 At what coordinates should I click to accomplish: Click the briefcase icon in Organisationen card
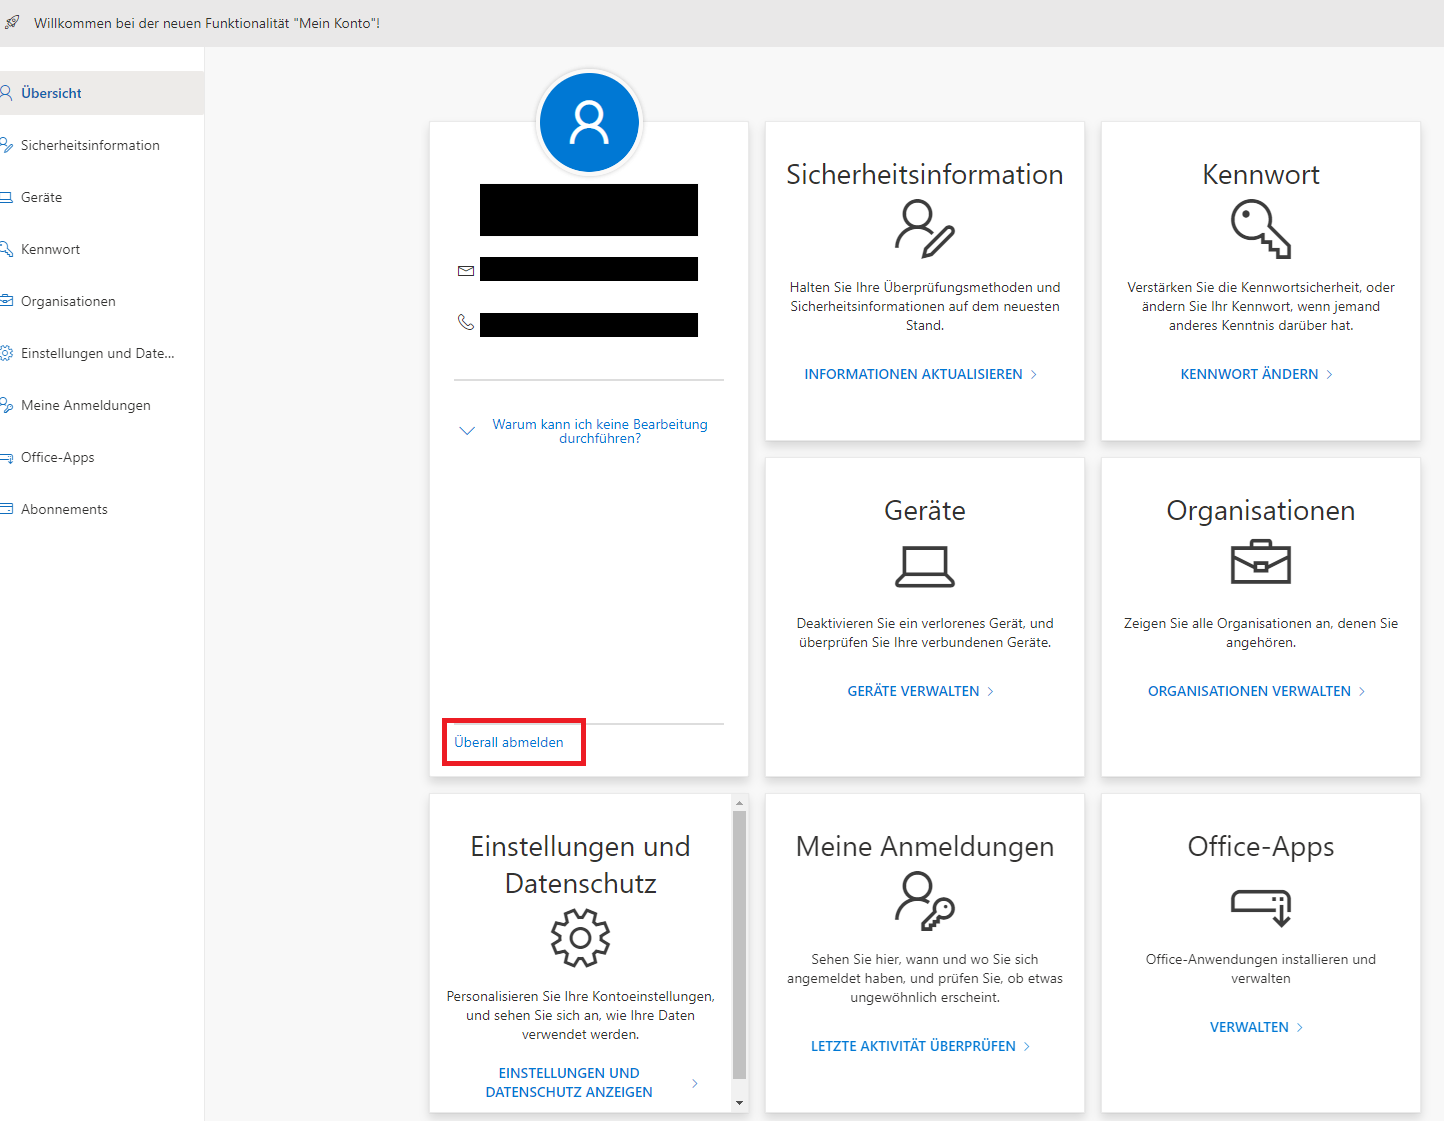coord(1261,562)
